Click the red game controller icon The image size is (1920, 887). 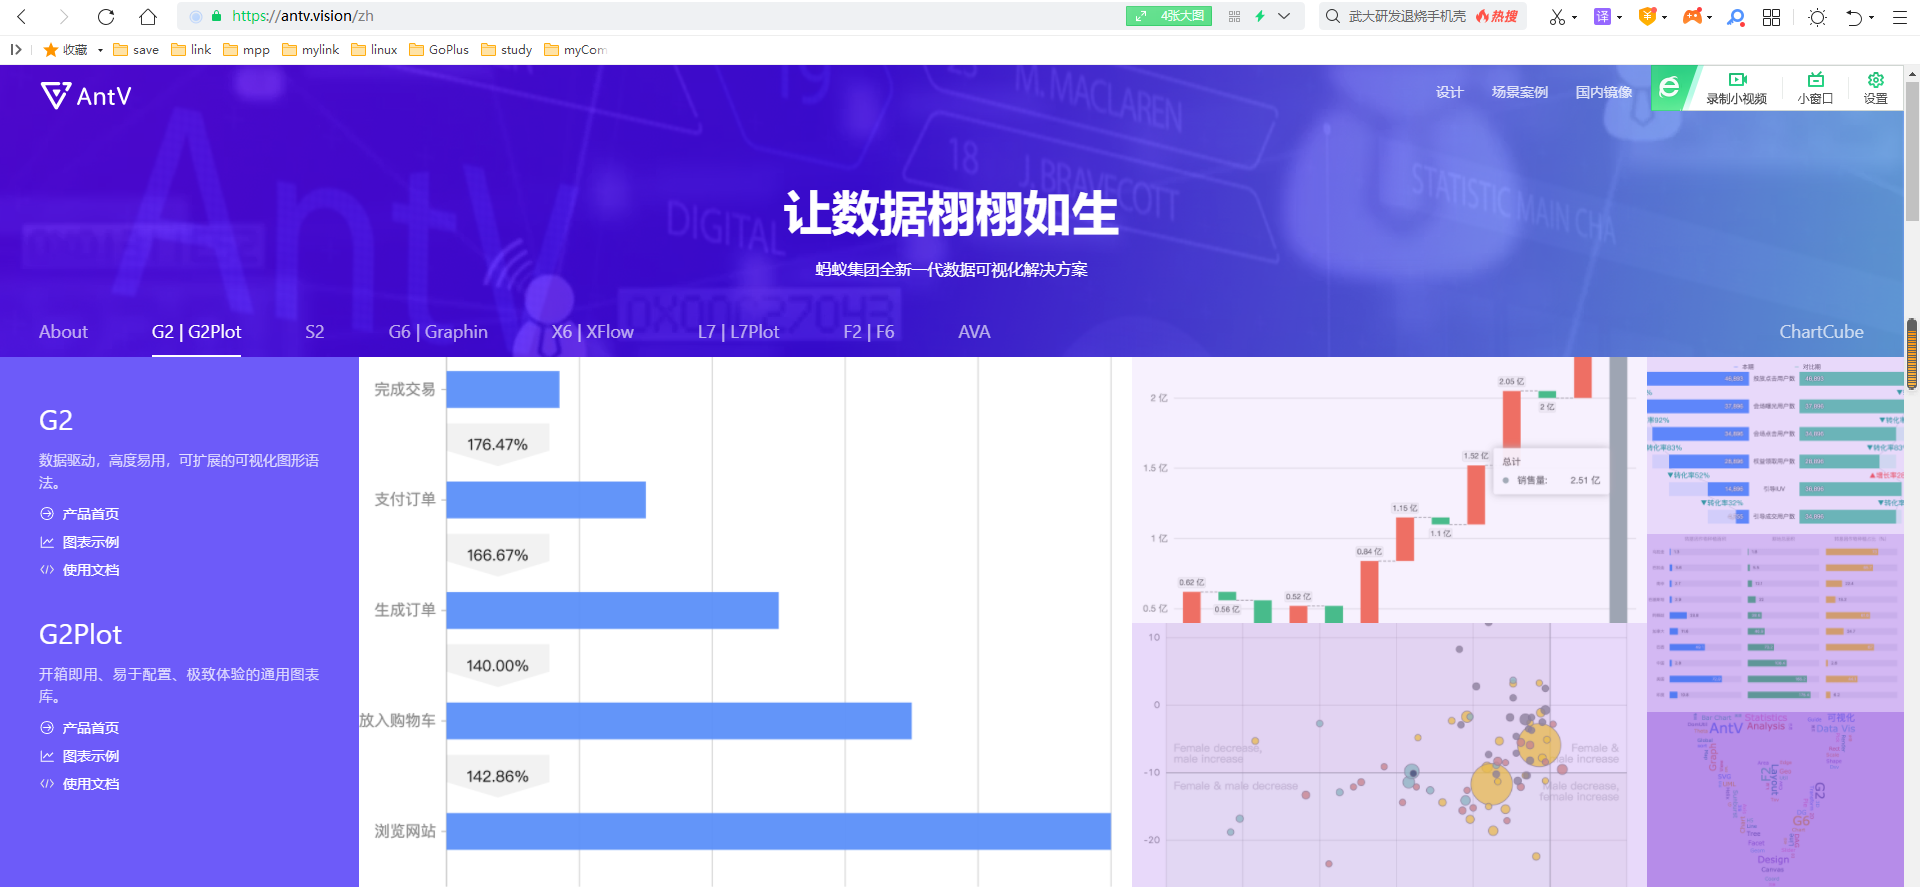[1692, 16]
